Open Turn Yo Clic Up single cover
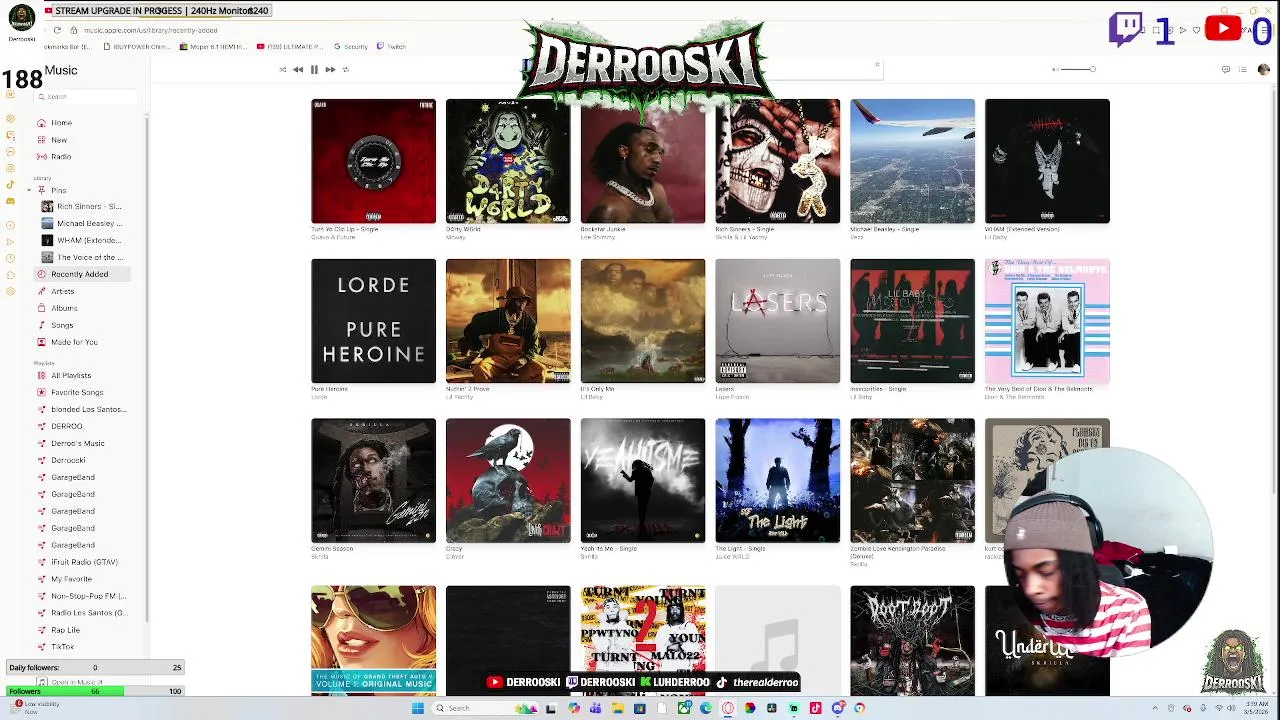The width and height of the screenshot is (1280, 720). coord(373,161)
